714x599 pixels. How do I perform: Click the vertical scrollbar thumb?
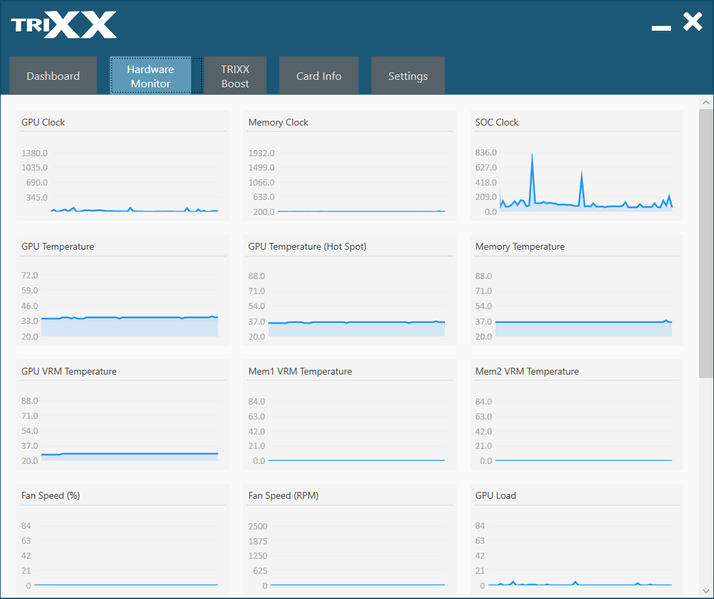pyautogui.click(x=706, y=243)
